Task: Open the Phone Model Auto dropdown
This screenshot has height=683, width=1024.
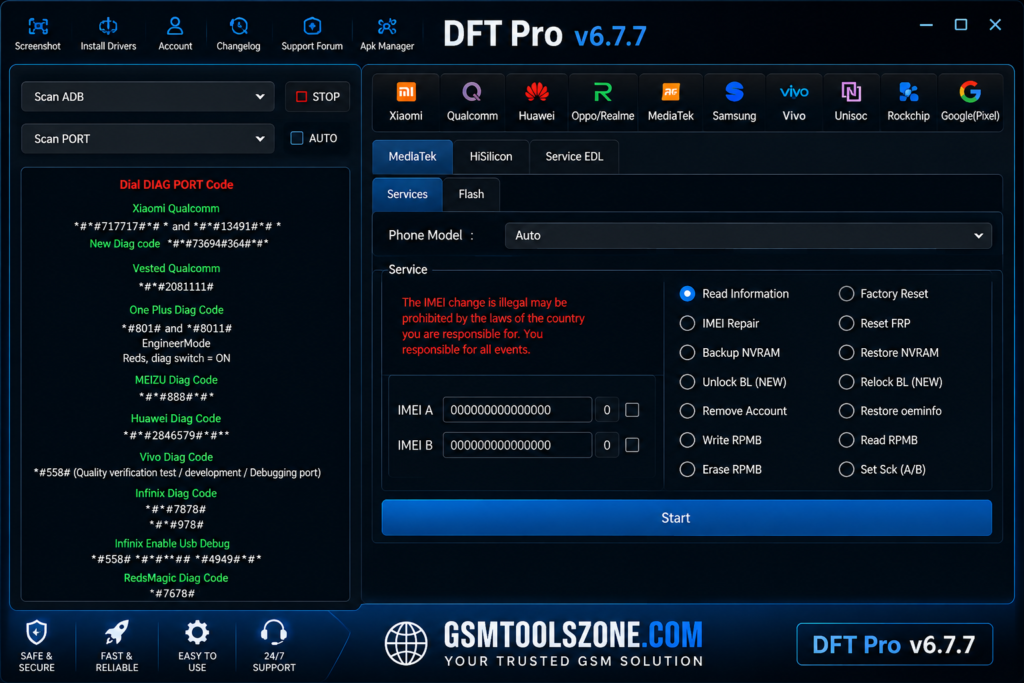Action: click(x=748, y=236)
